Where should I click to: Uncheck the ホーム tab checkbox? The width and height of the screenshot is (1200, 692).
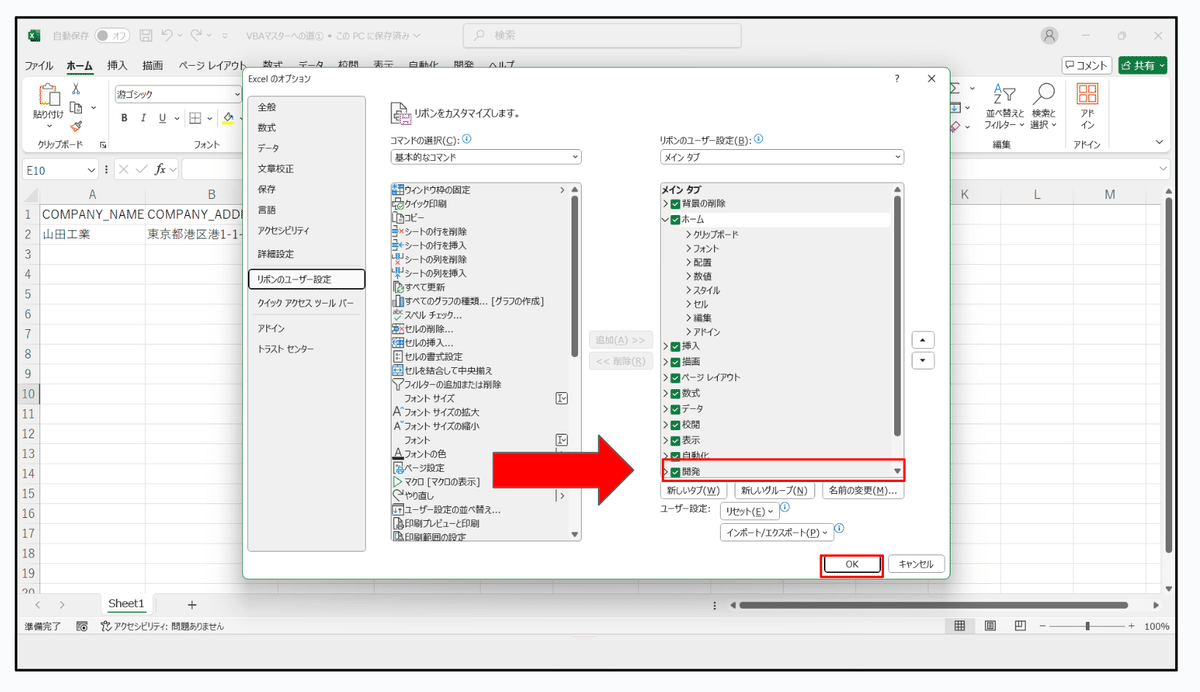pos(676,219)
